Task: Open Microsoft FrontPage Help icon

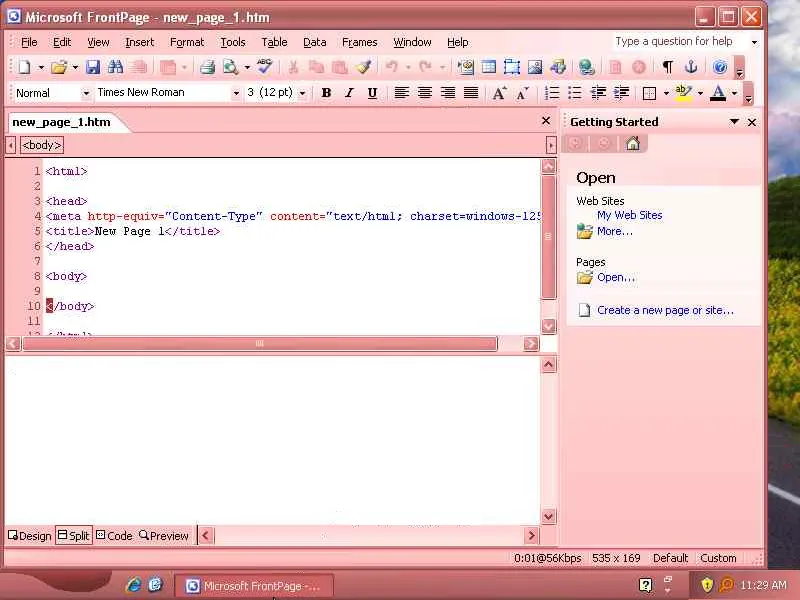Action: 719,67
